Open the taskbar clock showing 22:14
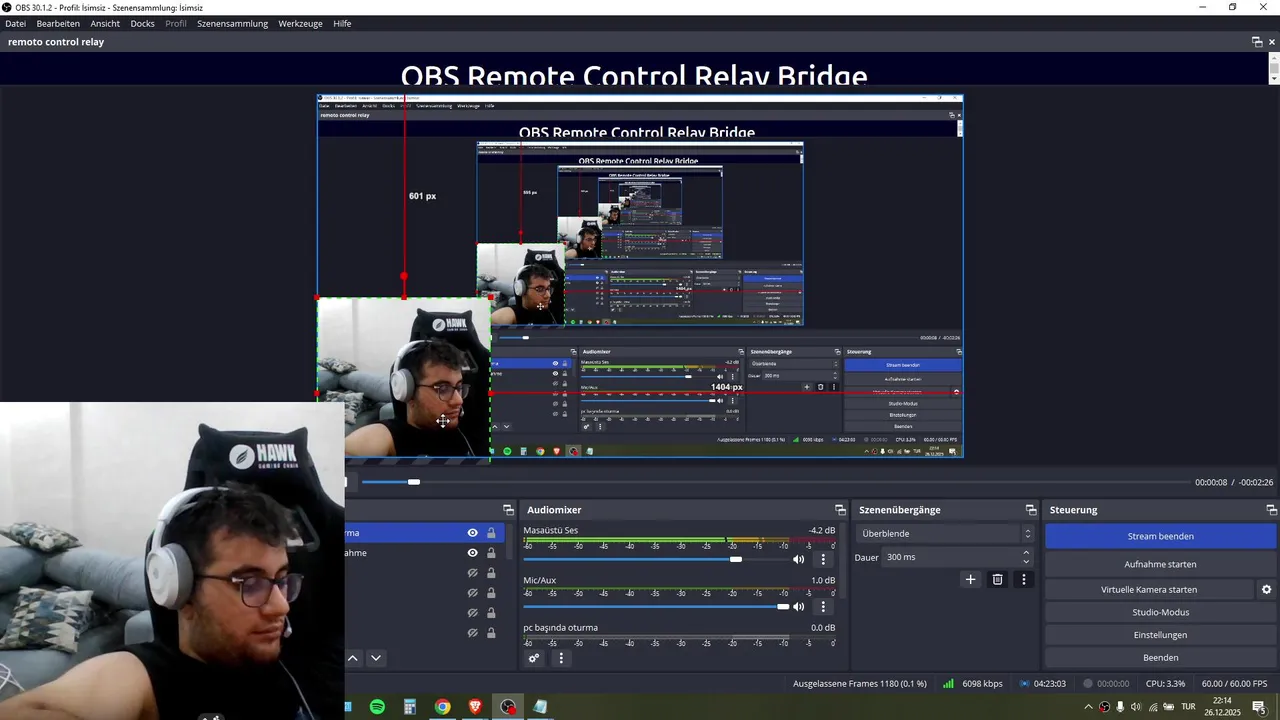The width and height of the screenshot is (1280, 720). coord(1222,707)
